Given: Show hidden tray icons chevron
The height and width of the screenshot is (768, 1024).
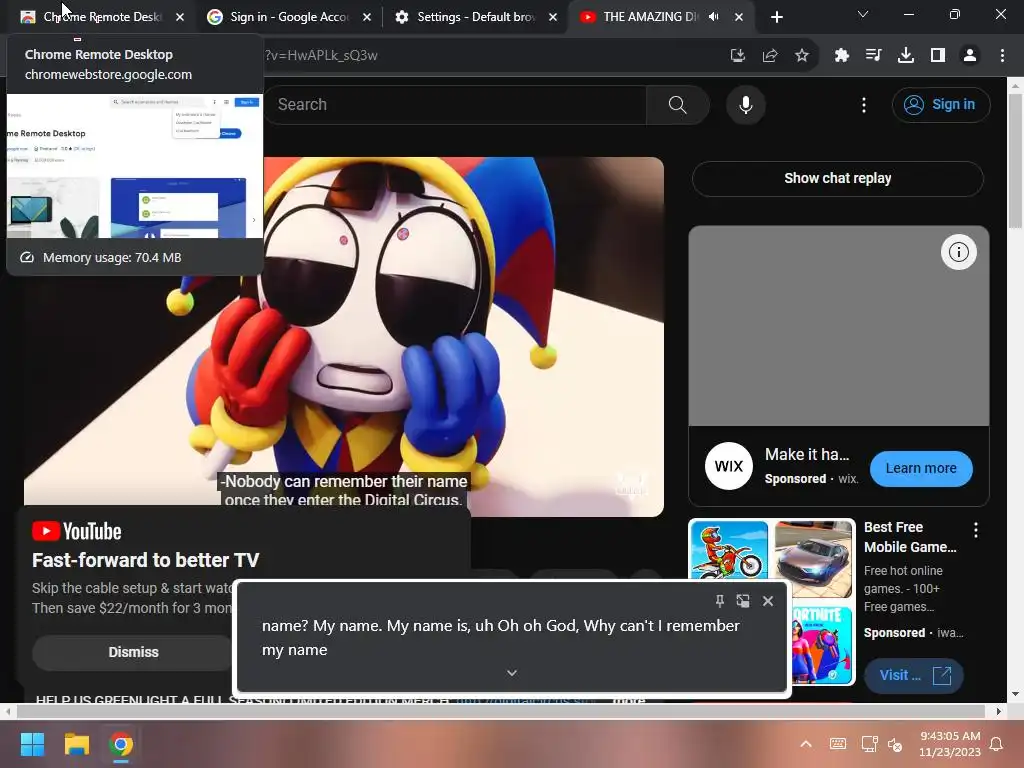Looking at the screenshot, I should coord(807,744).
